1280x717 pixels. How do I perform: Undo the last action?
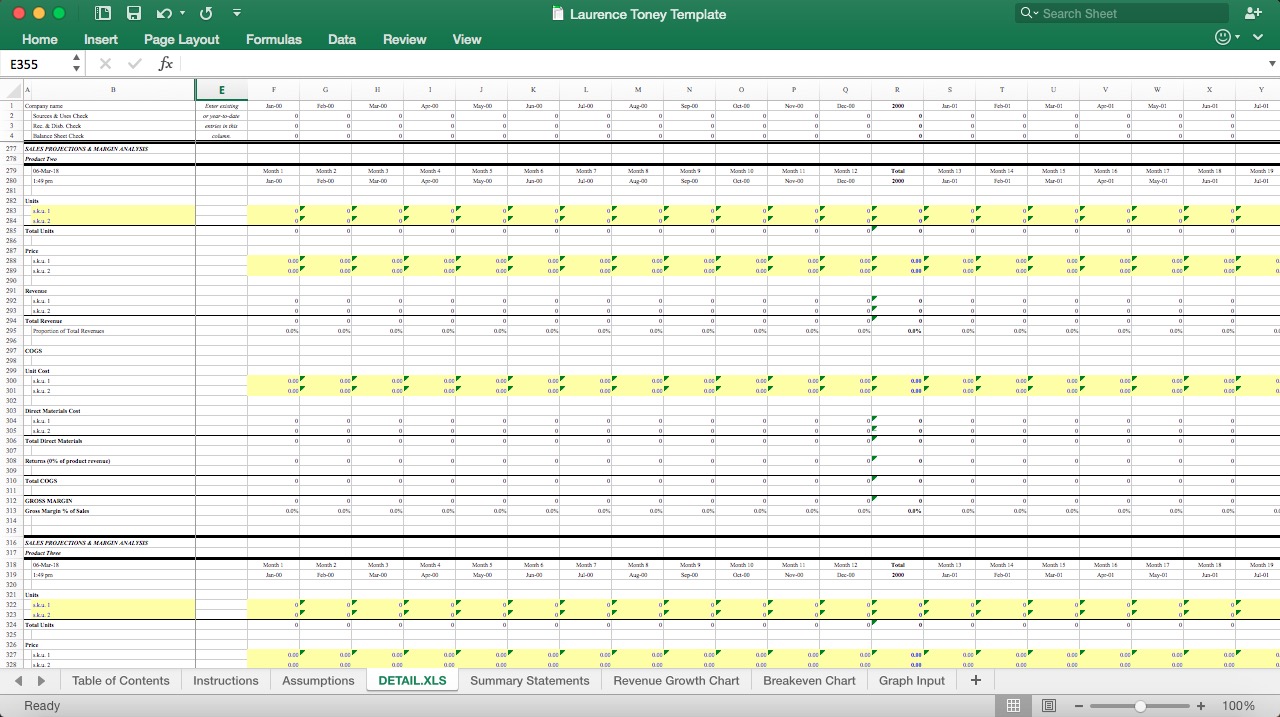(162, 13)
